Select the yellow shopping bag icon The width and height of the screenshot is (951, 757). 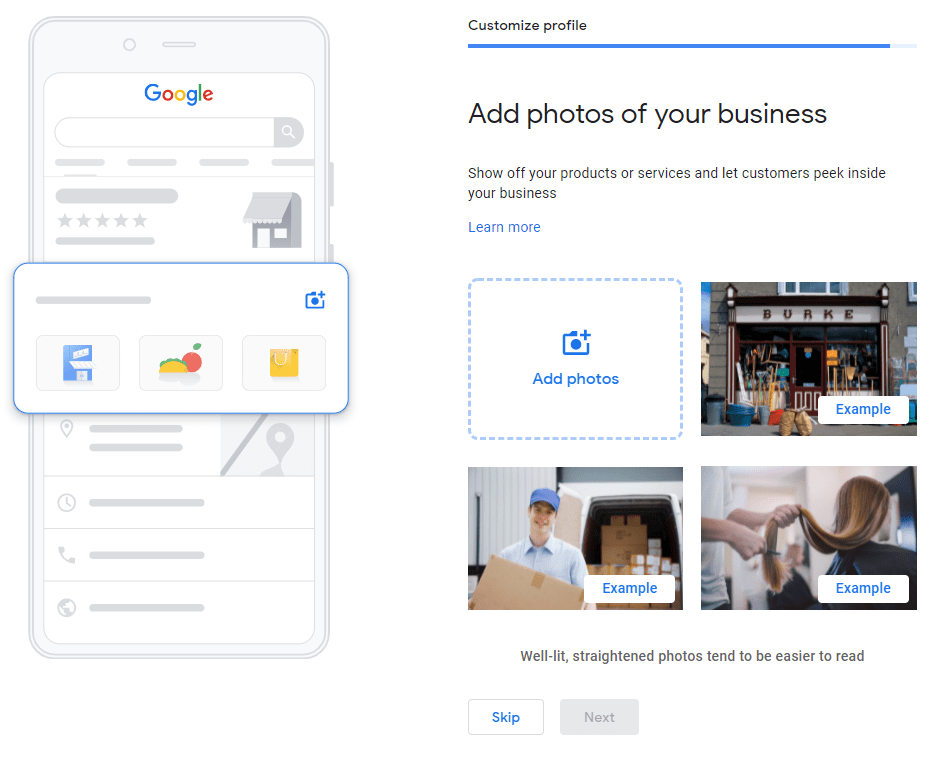[x=283, y=363]
